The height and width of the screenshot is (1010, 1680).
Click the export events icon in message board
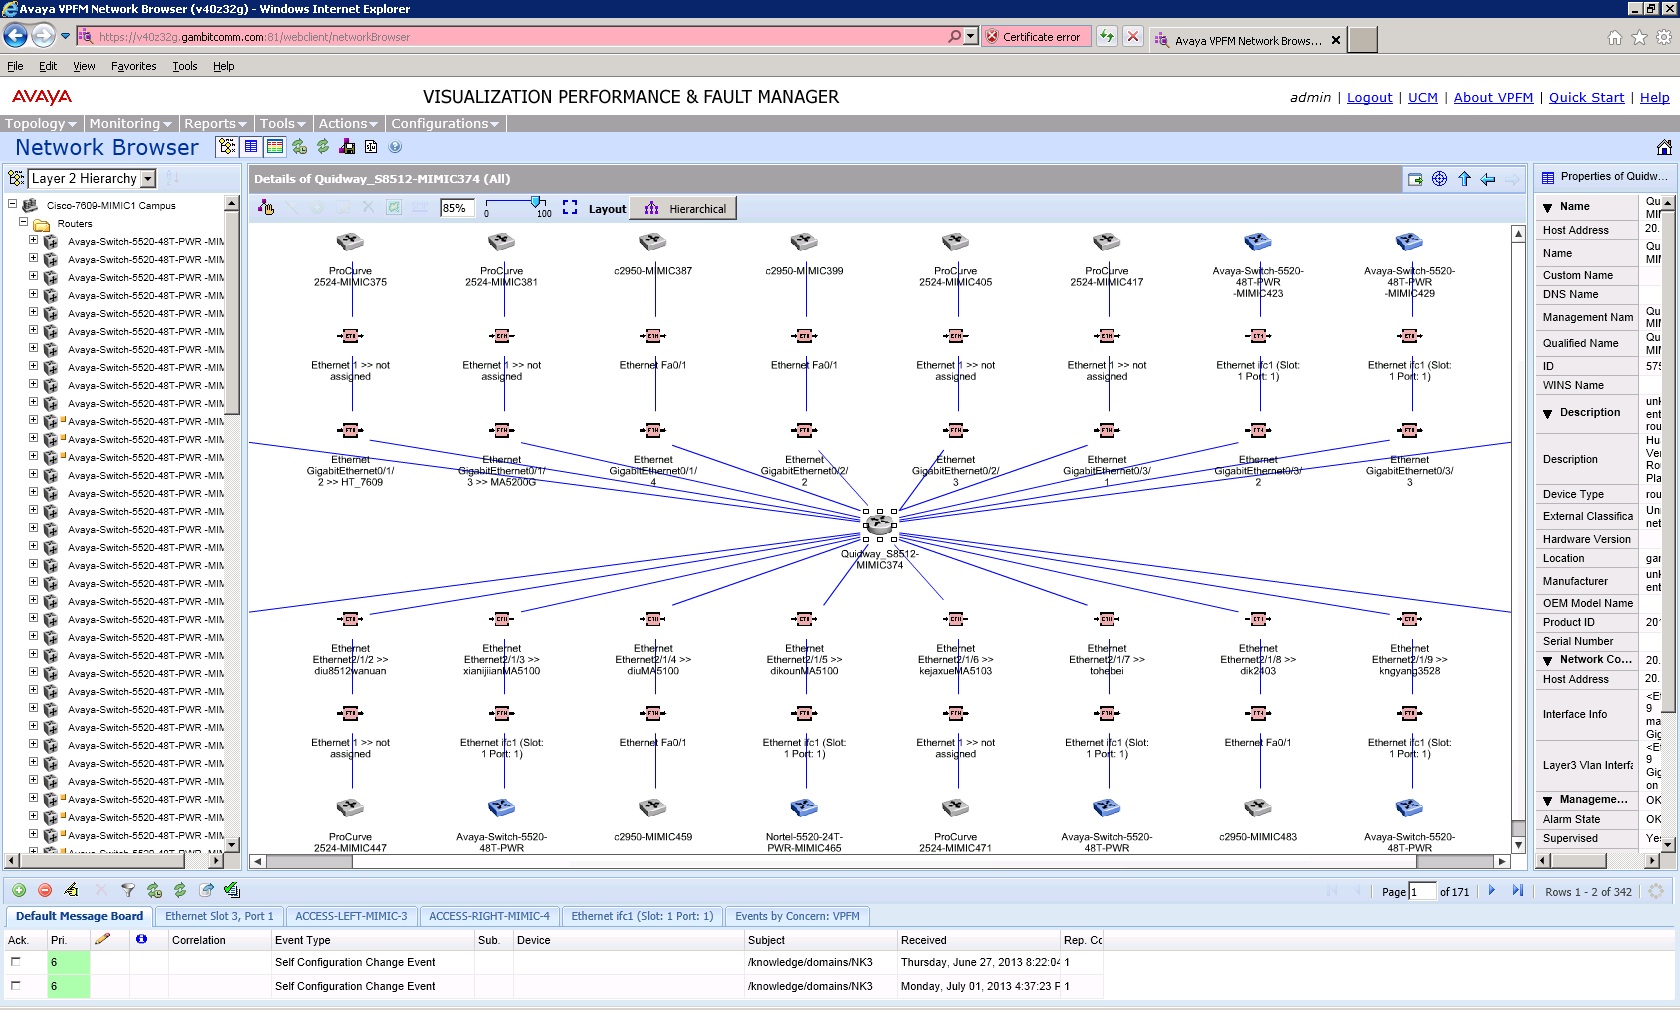pos(206,890)
